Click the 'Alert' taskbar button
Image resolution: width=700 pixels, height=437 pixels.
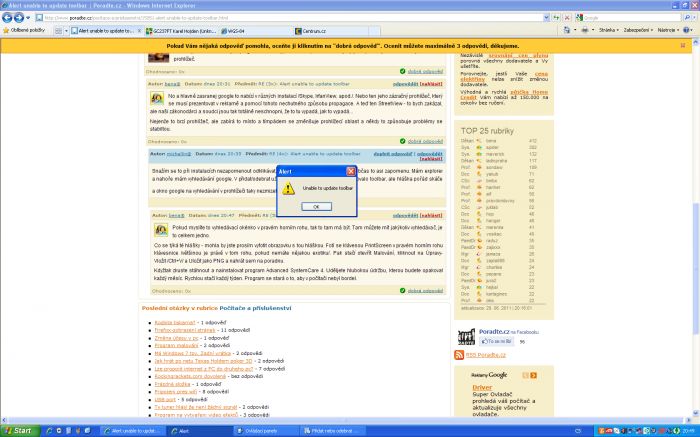200,431
